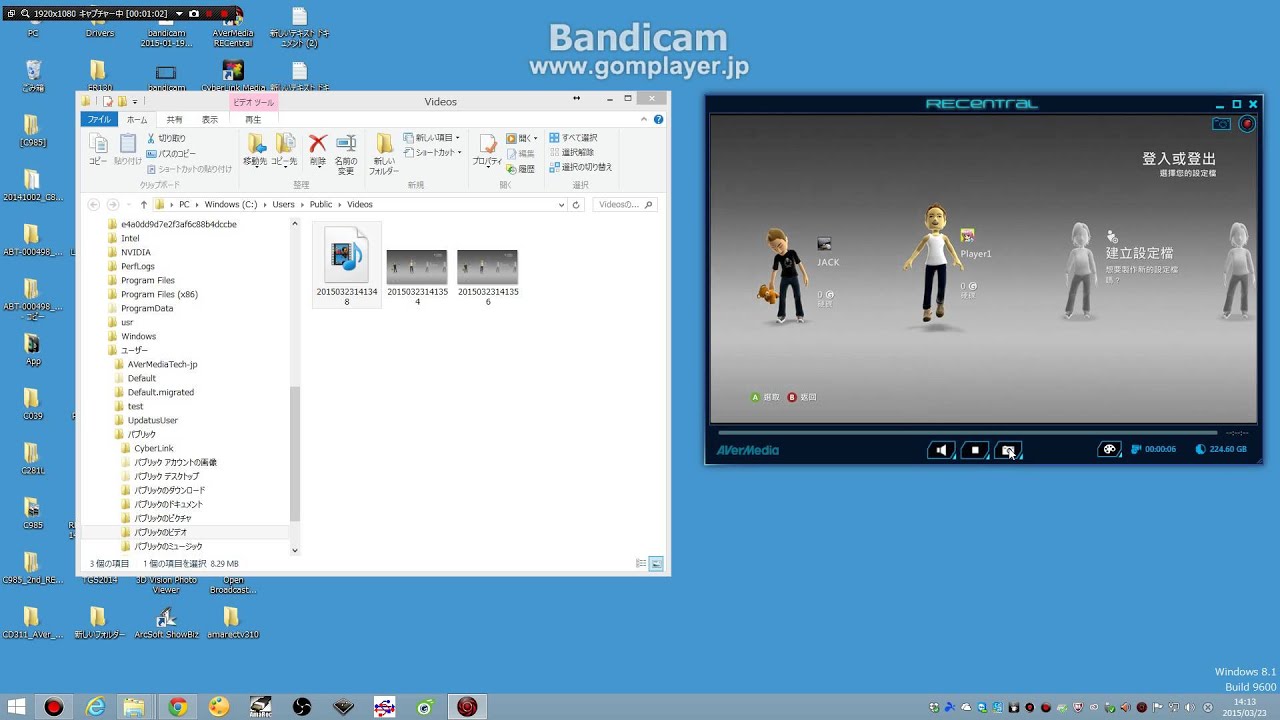Viewport: 1280px width, 720px height.
Task: Click Copy path (パスのコピー) in ribbon
Action: [171, 154]
